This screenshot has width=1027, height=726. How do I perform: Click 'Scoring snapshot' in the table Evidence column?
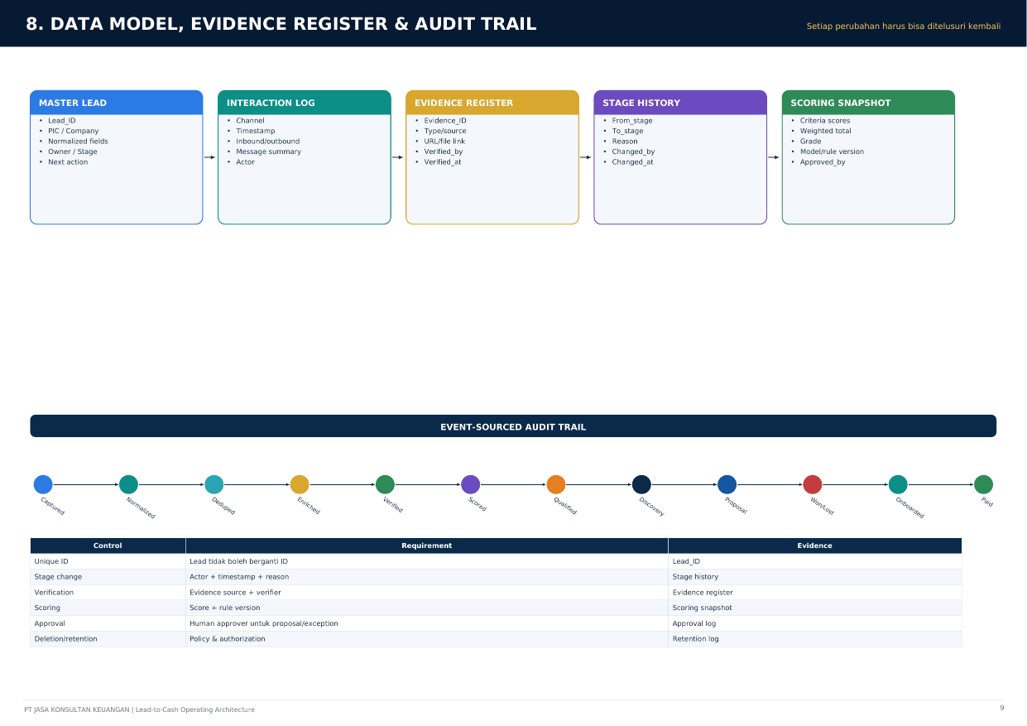pos(815,608)
